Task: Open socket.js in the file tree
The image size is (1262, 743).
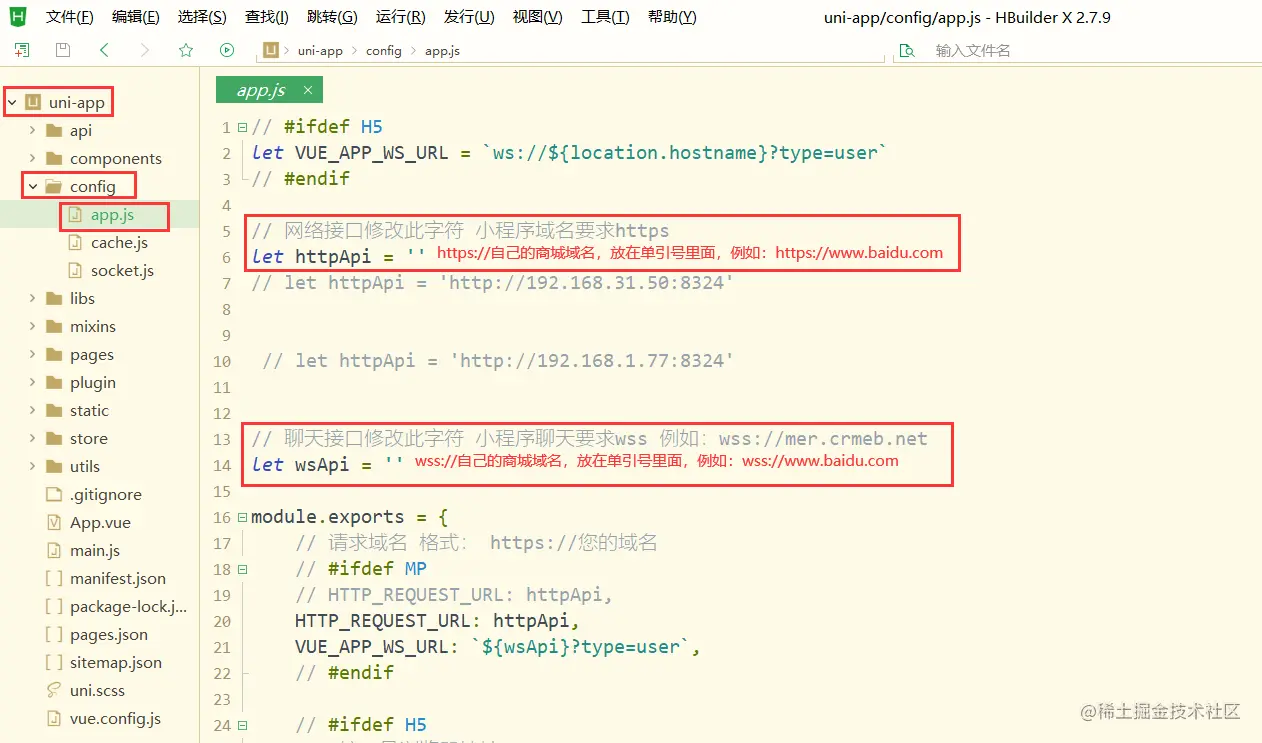Action: (x=122, y=270)
